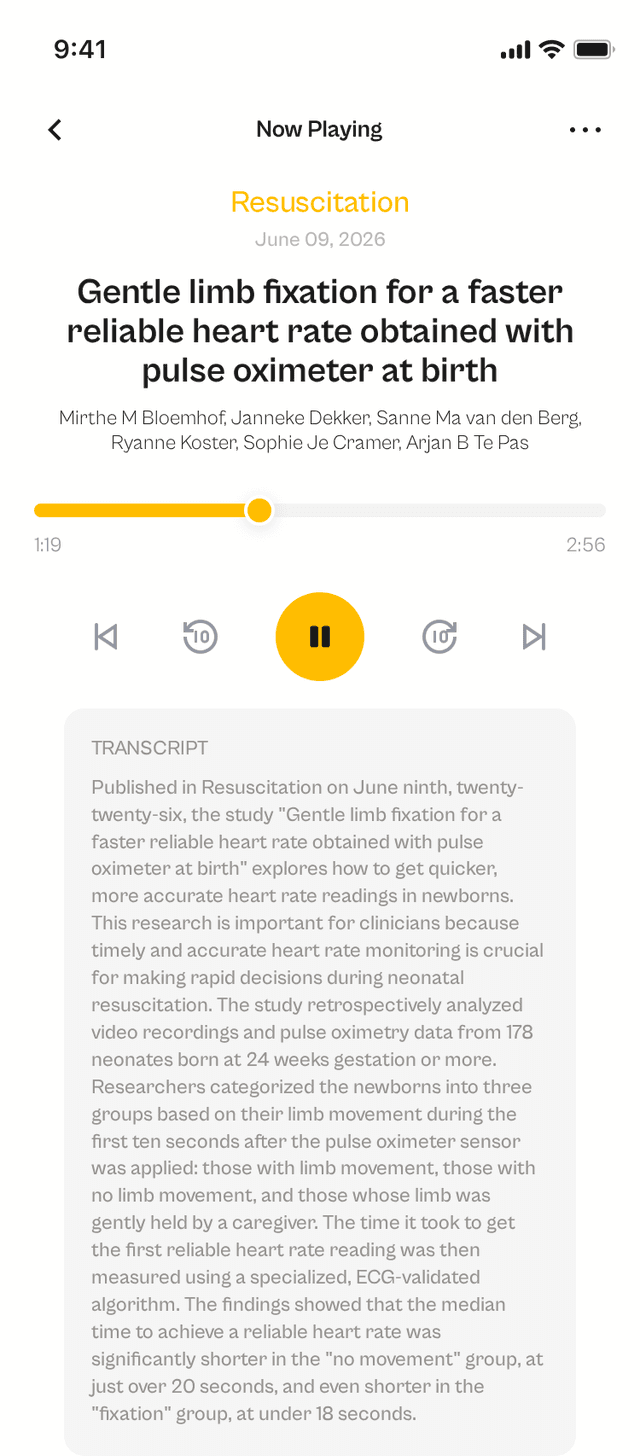Tap the total duration 2:56
Image resolution: width=640 pixels, height=1456 pixels.
click(586, 545)
